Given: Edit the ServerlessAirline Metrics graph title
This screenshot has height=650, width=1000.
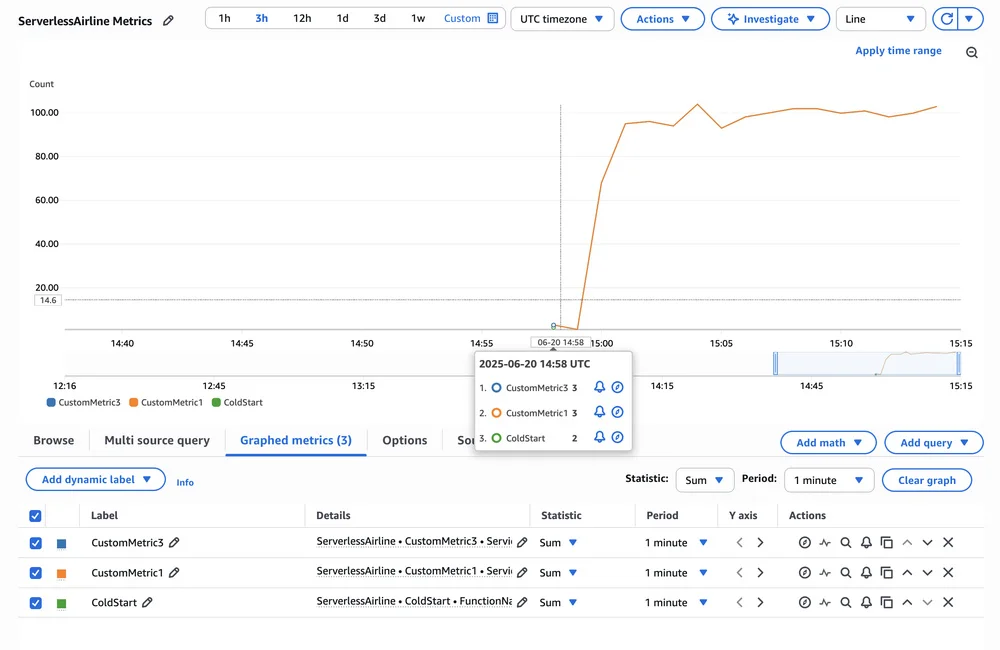Looking at the screenshot, I should (x=168, y=20).
